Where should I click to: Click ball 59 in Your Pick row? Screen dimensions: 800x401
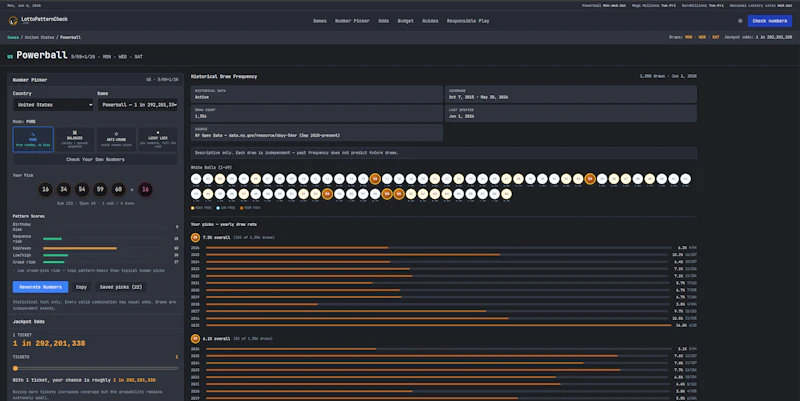tap(101, 189)
